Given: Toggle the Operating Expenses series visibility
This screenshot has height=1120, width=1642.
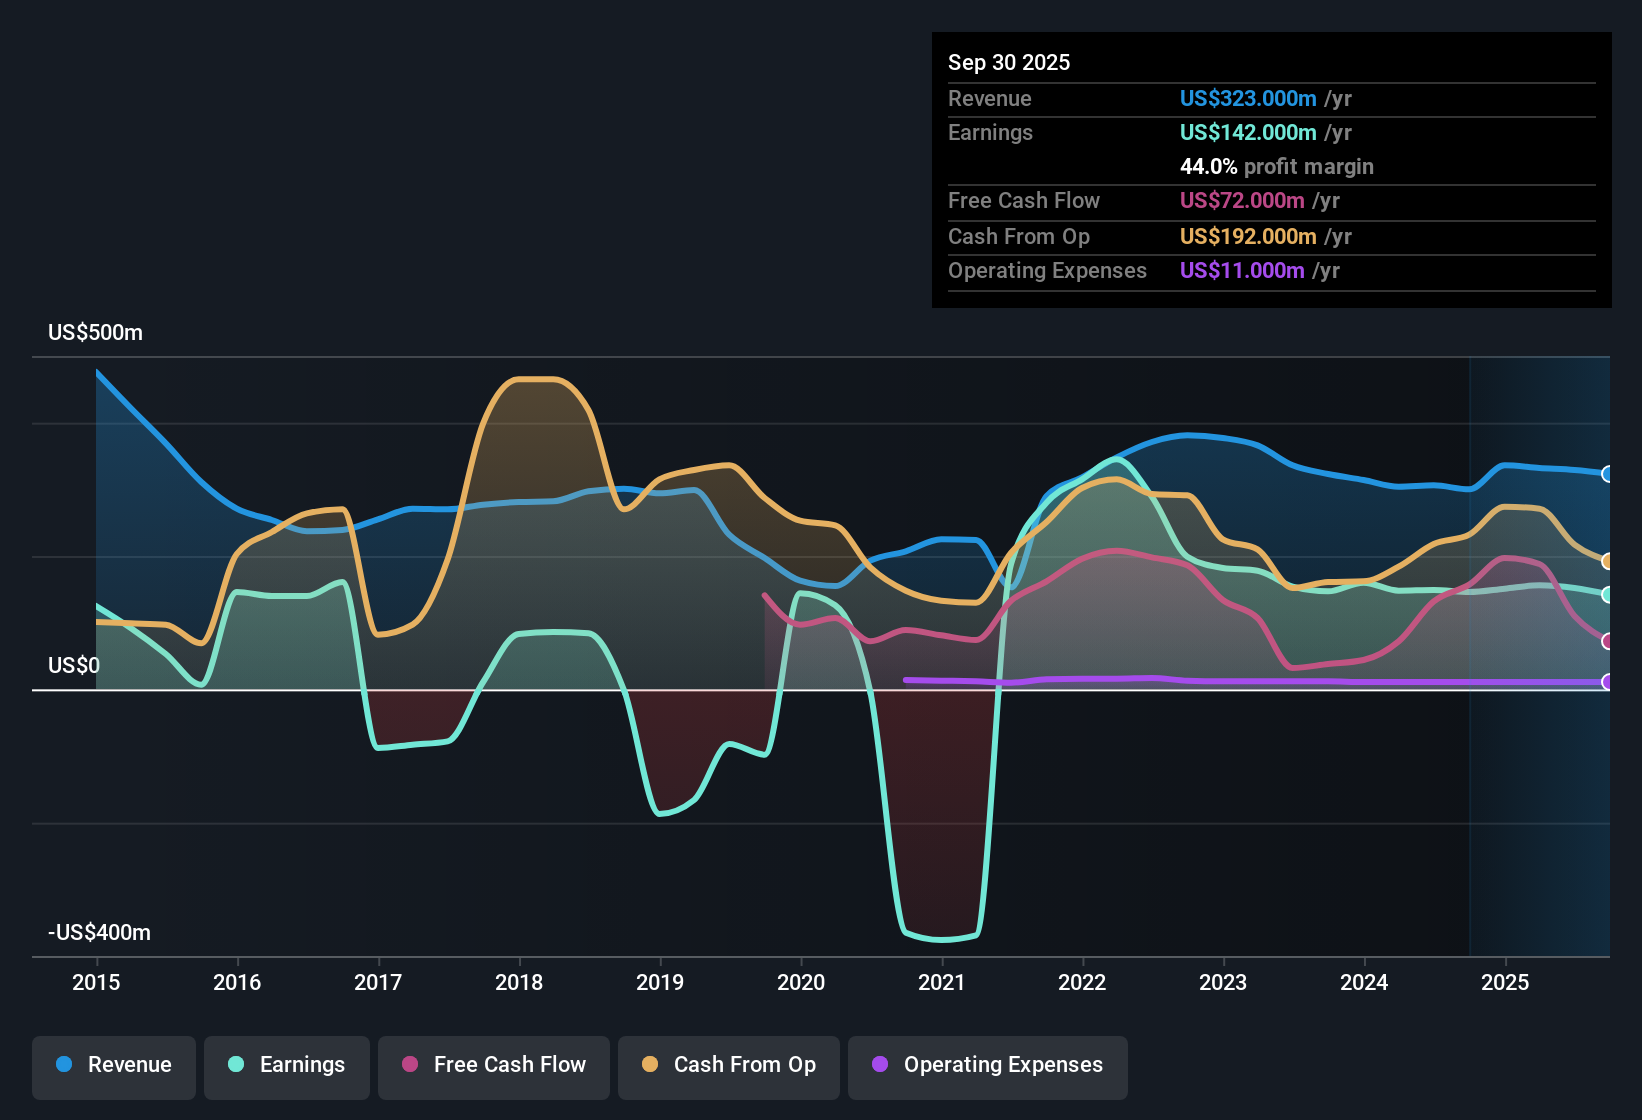Looking at the screenshot, I should 988,1065.
